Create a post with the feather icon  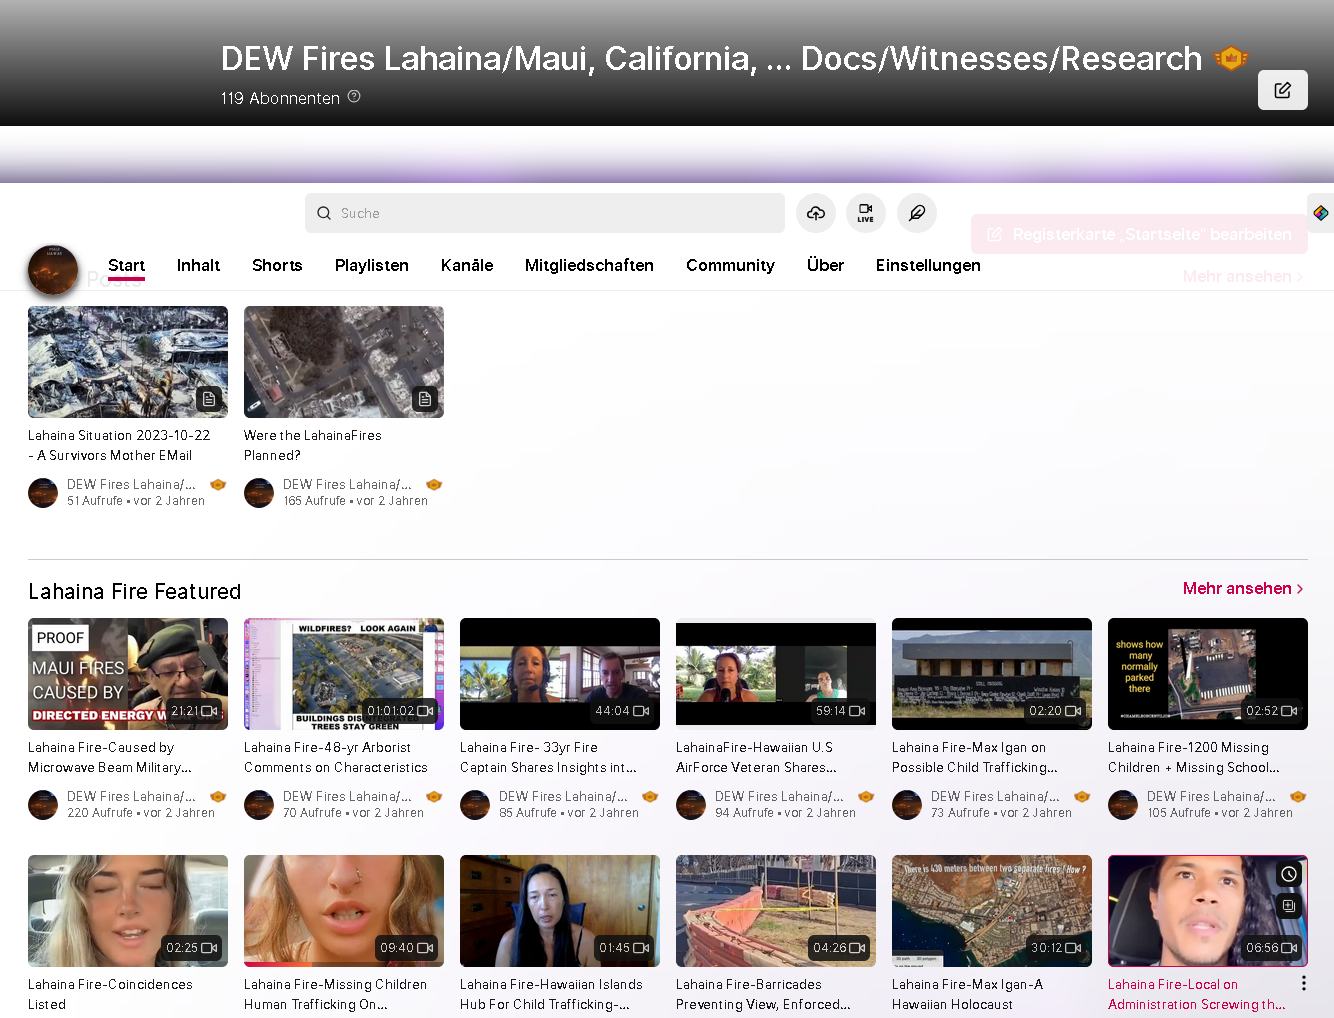tap(916, 213)
